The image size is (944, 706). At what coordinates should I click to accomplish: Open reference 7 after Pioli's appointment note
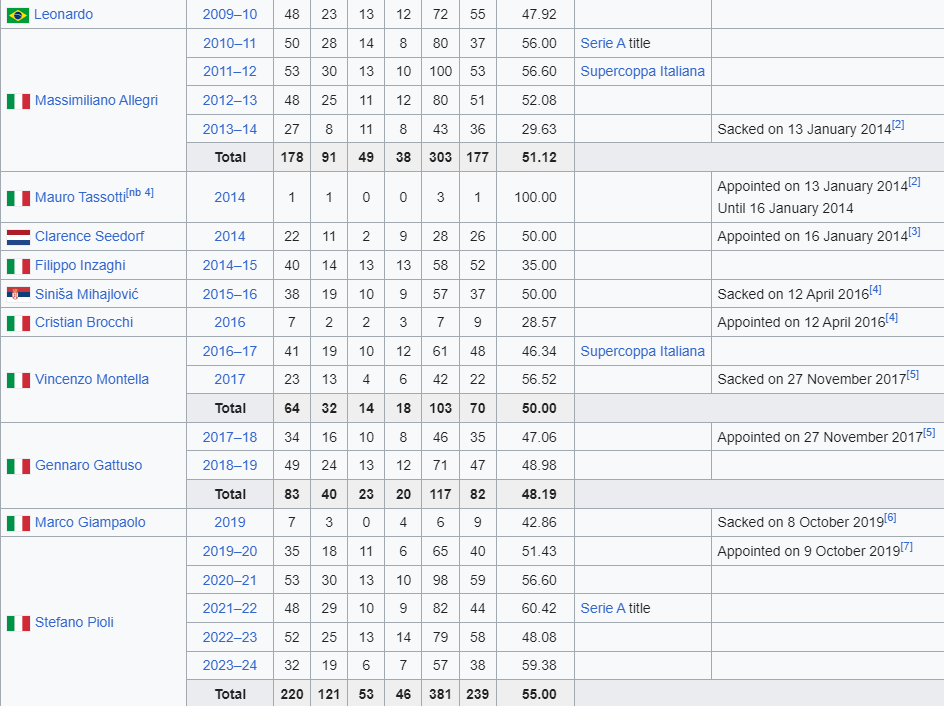pyautogui.click(x=907, y=547)
